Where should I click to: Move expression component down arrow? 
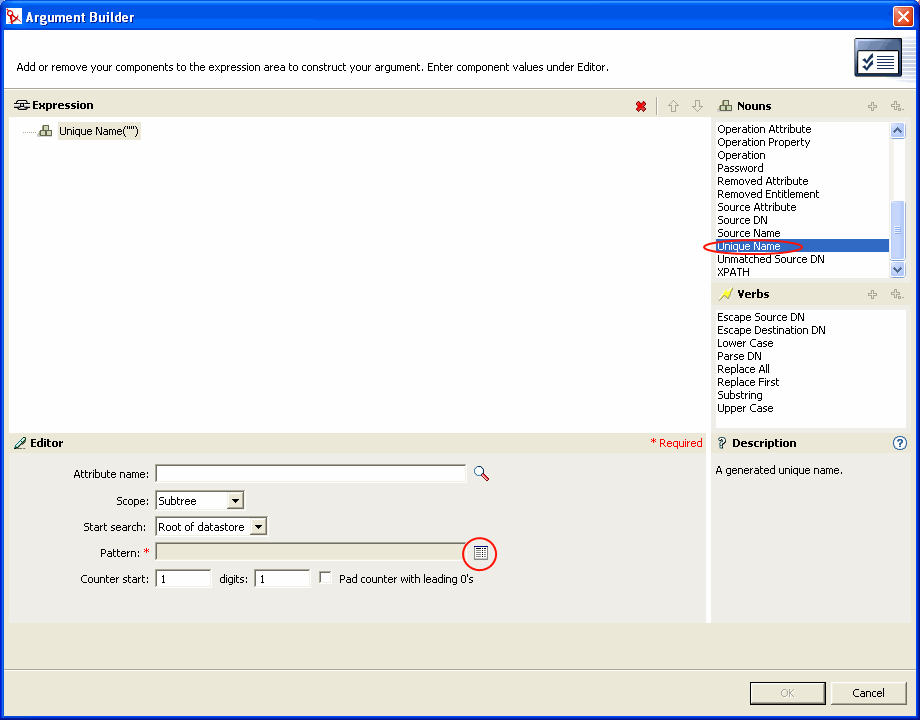click(697, 106)
